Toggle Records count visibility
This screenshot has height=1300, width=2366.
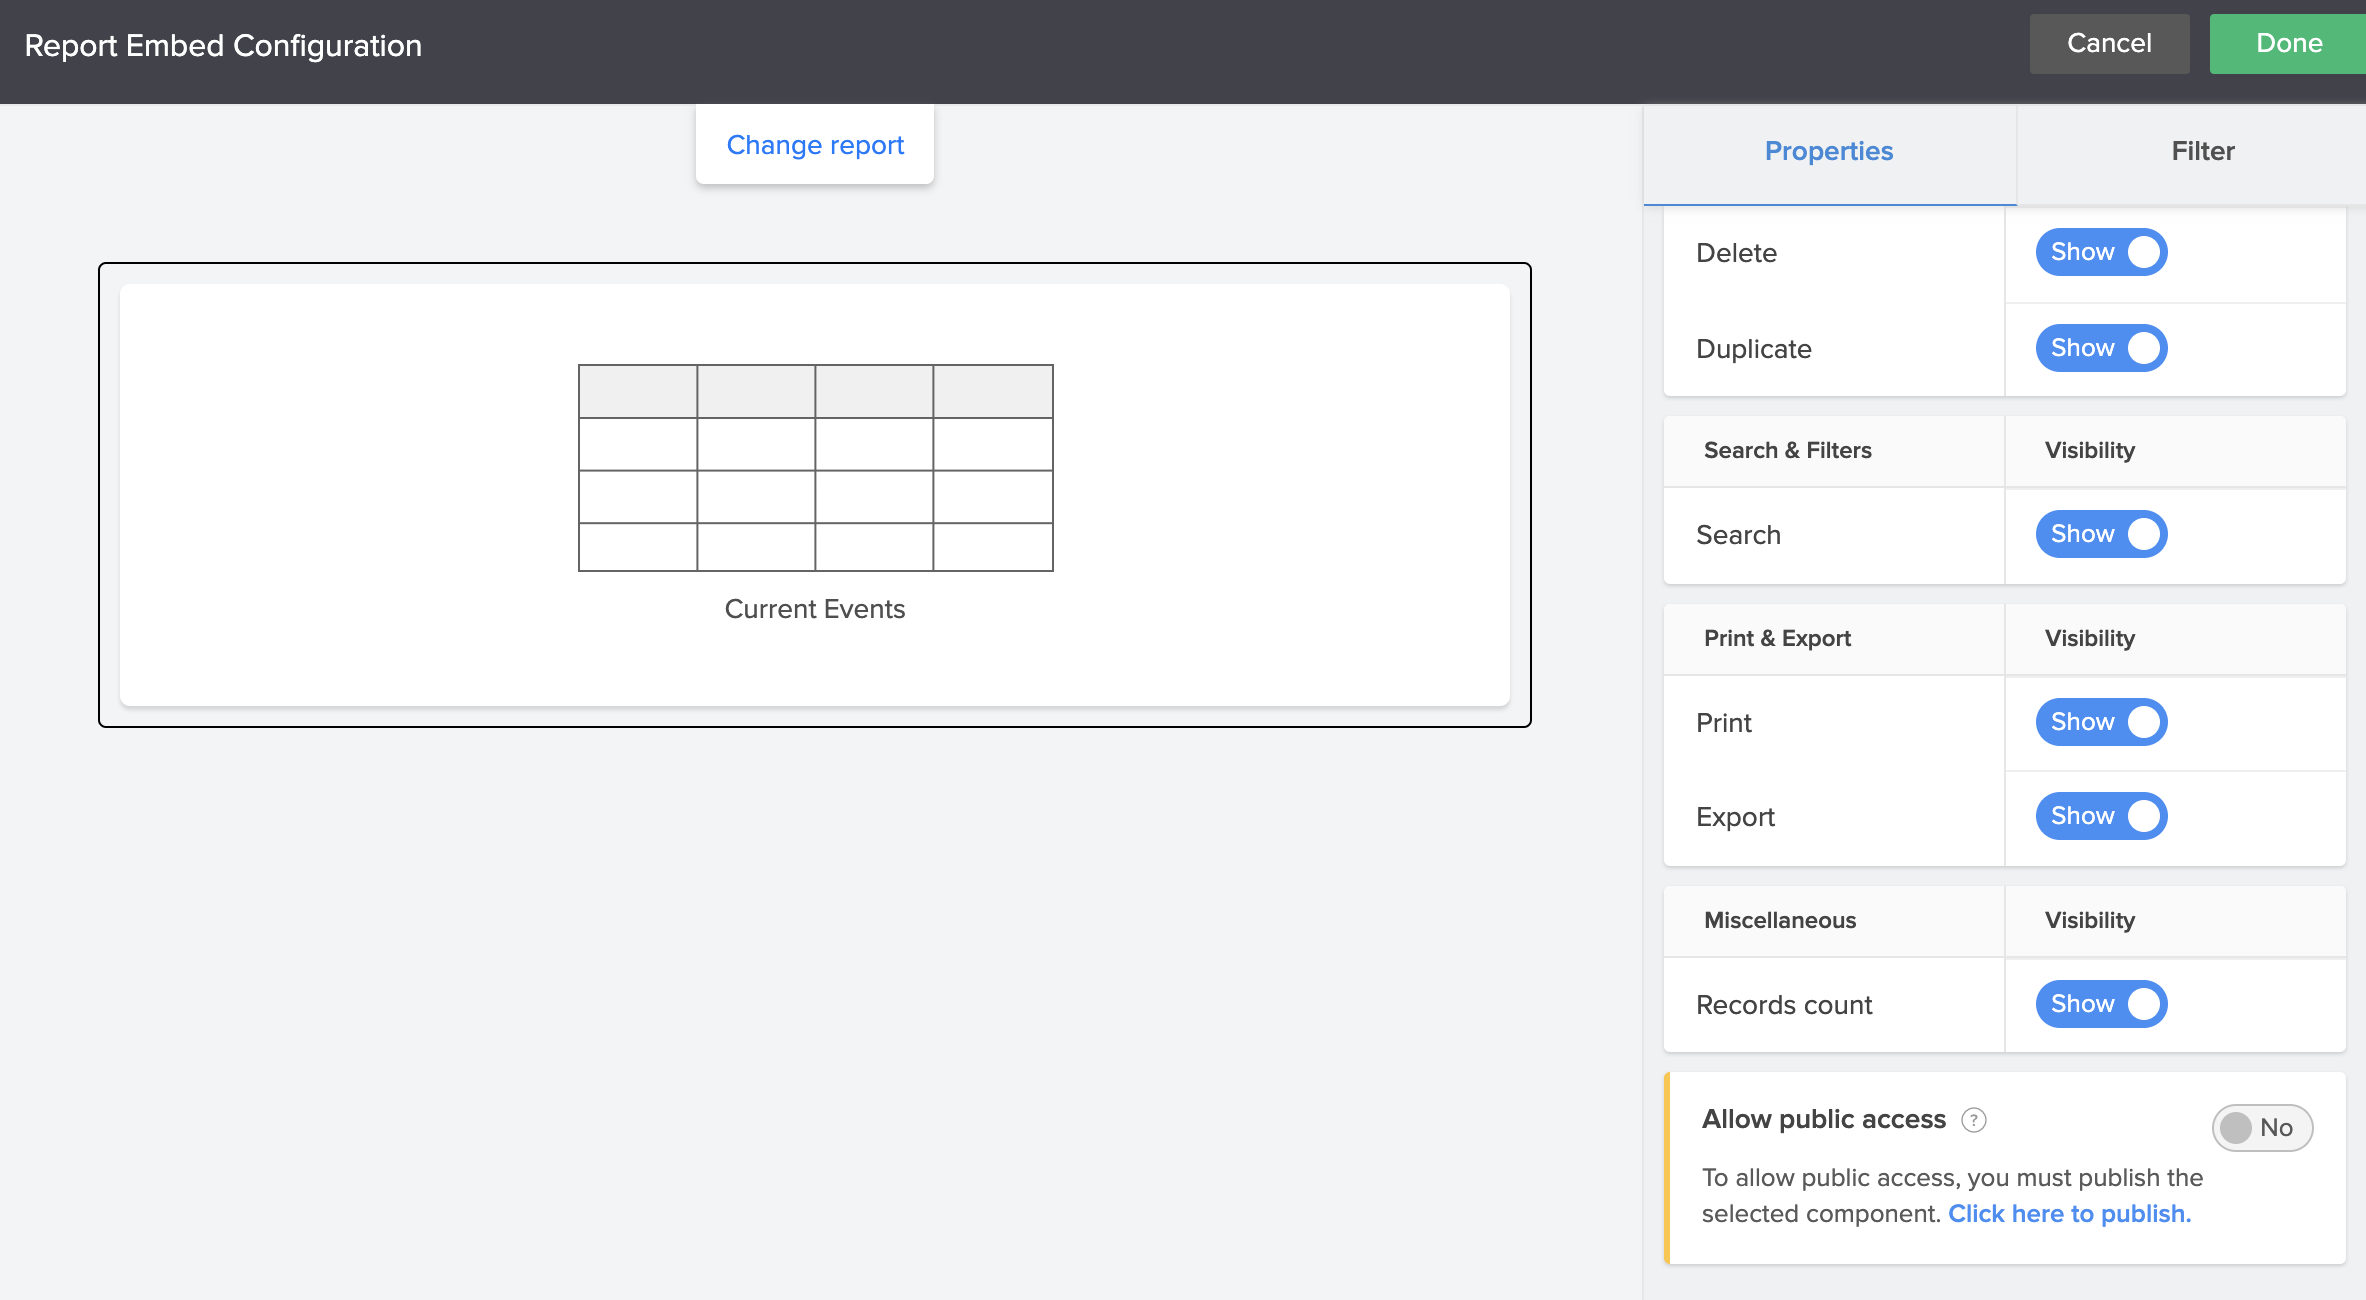pyautogui.click(x=2101, y=1004)
